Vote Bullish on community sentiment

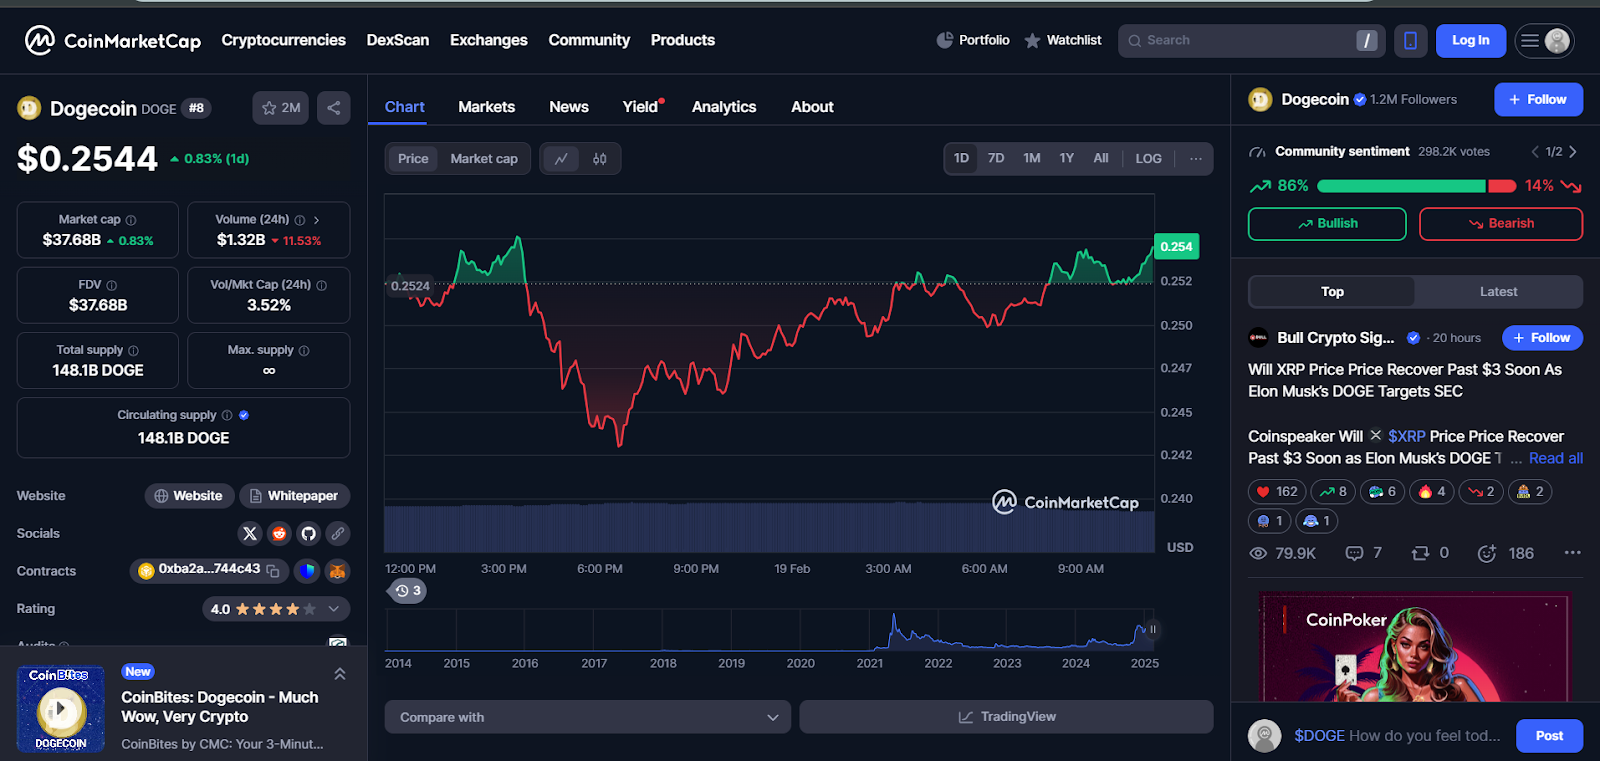tap(1327, 224)
